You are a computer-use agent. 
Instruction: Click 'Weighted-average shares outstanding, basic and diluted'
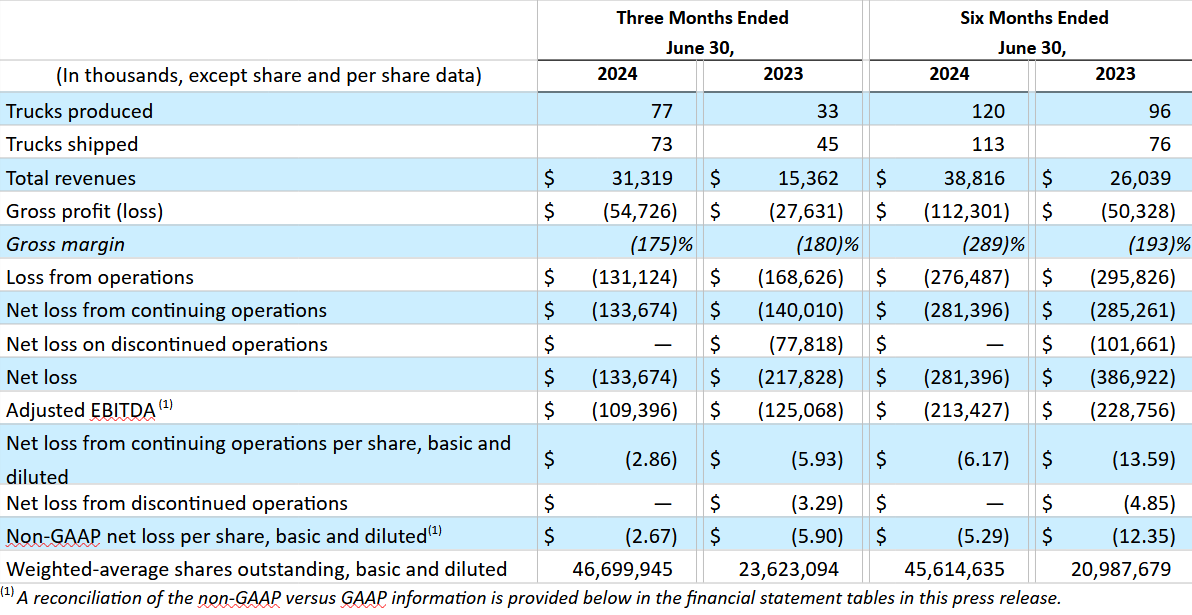tap(256, 569)
